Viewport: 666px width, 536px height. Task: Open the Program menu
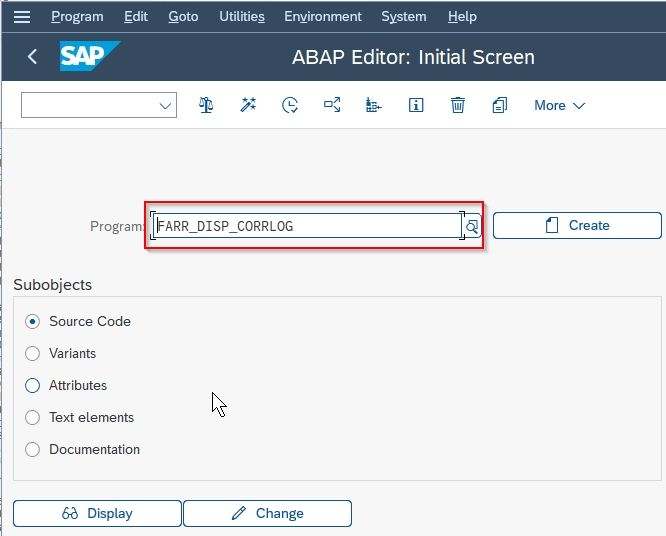pos(77,17)
